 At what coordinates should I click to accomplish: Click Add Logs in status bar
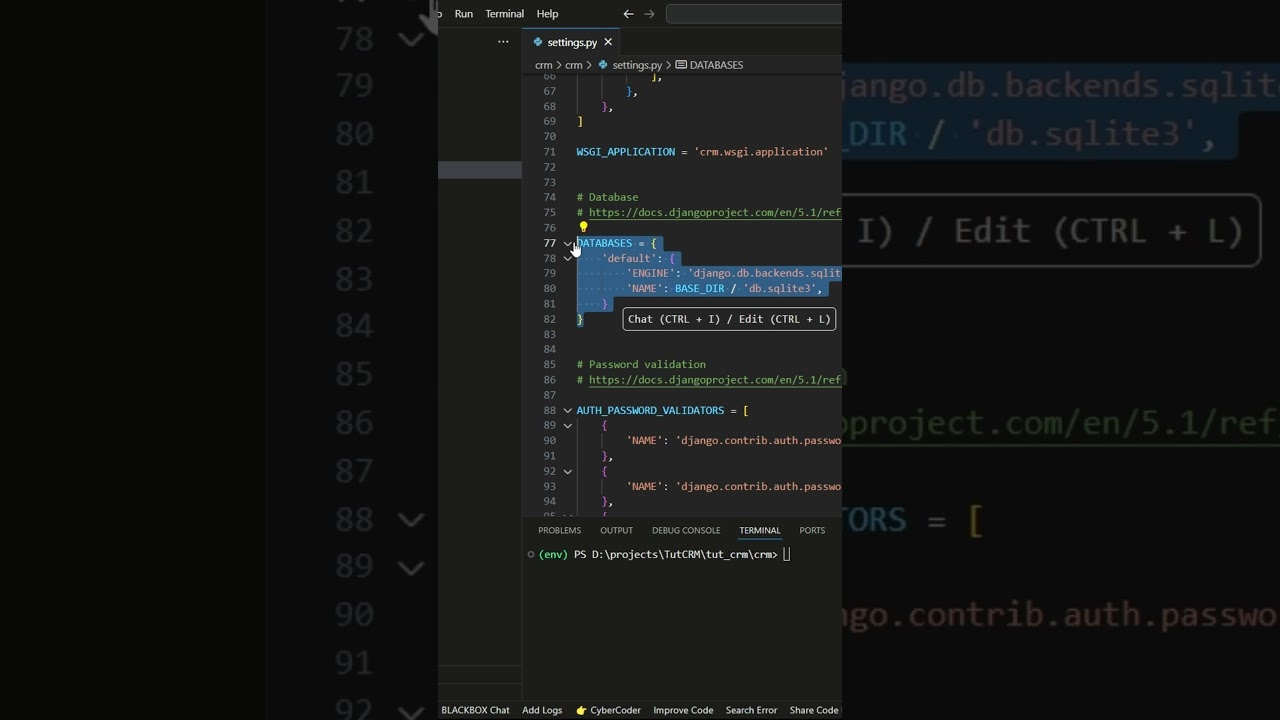point(542,710)
